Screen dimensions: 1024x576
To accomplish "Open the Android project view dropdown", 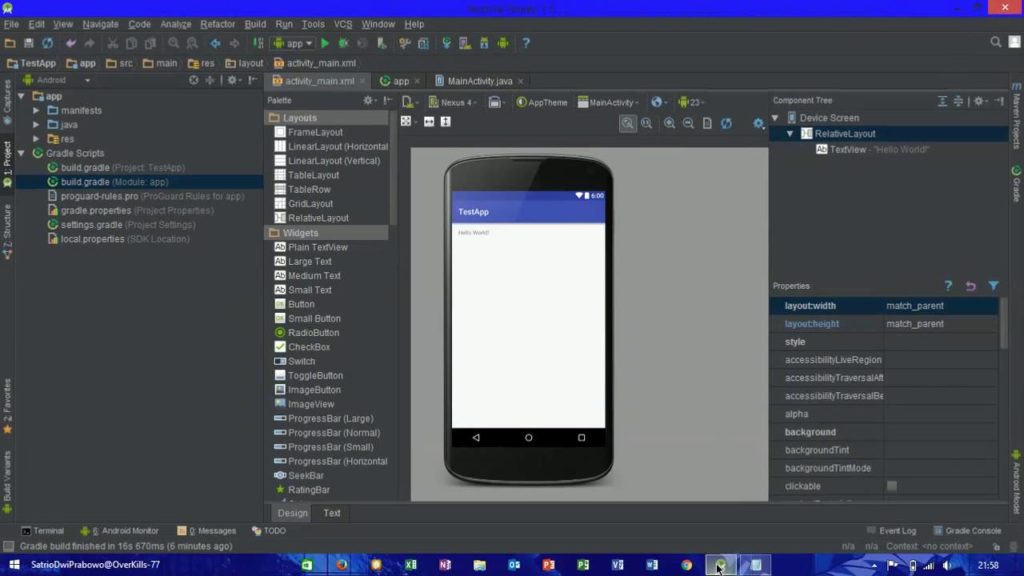I will point(56,80).
